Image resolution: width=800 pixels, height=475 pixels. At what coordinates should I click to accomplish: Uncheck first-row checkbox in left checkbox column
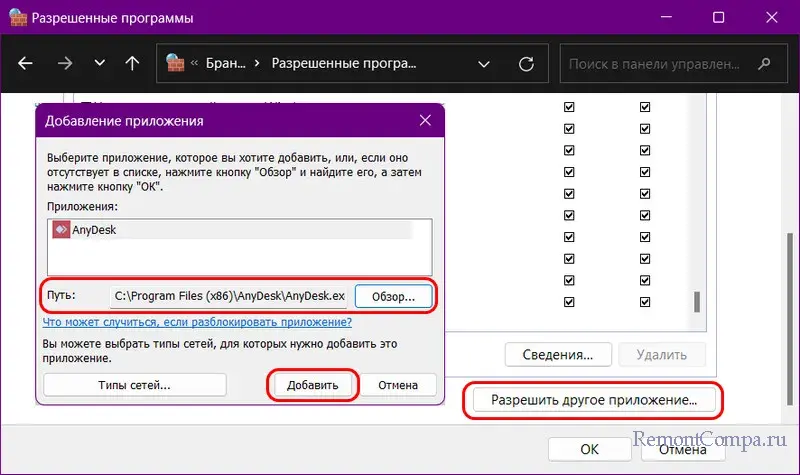[569, 107]
